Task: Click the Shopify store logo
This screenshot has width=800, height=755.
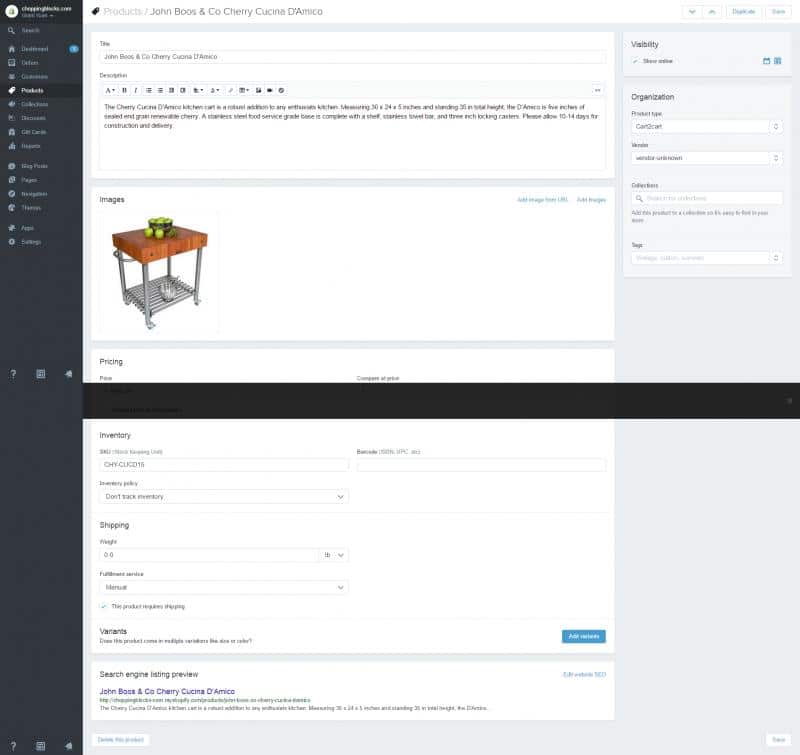Action: 11,11
